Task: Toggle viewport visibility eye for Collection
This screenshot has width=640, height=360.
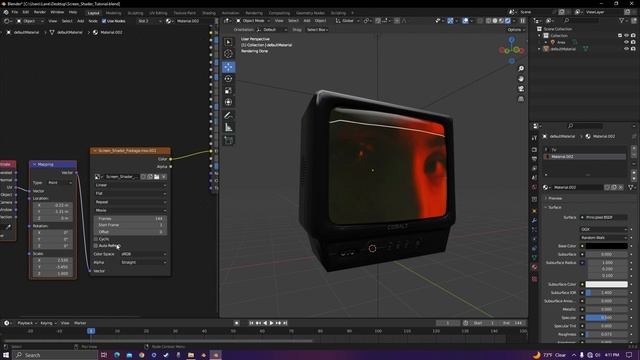Action: pyautogui.click(x=627, y=36)
